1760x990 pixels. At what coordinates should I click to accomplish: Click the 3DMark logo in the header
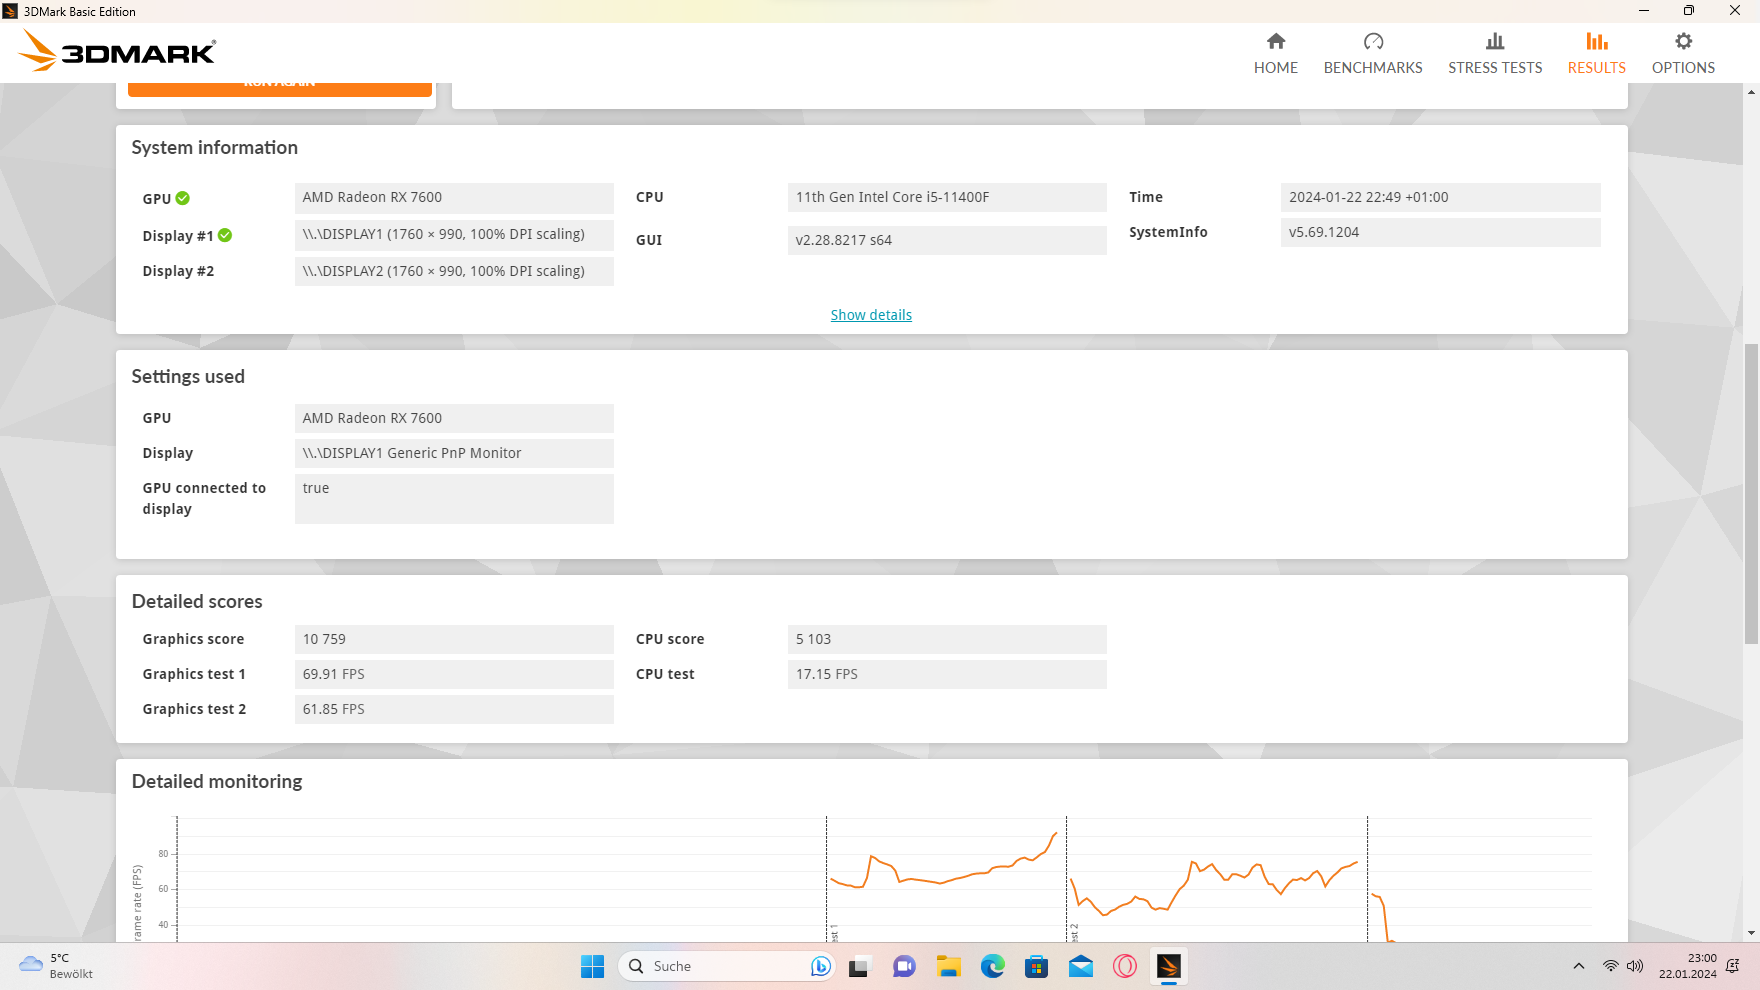click(x=117, y=51)
